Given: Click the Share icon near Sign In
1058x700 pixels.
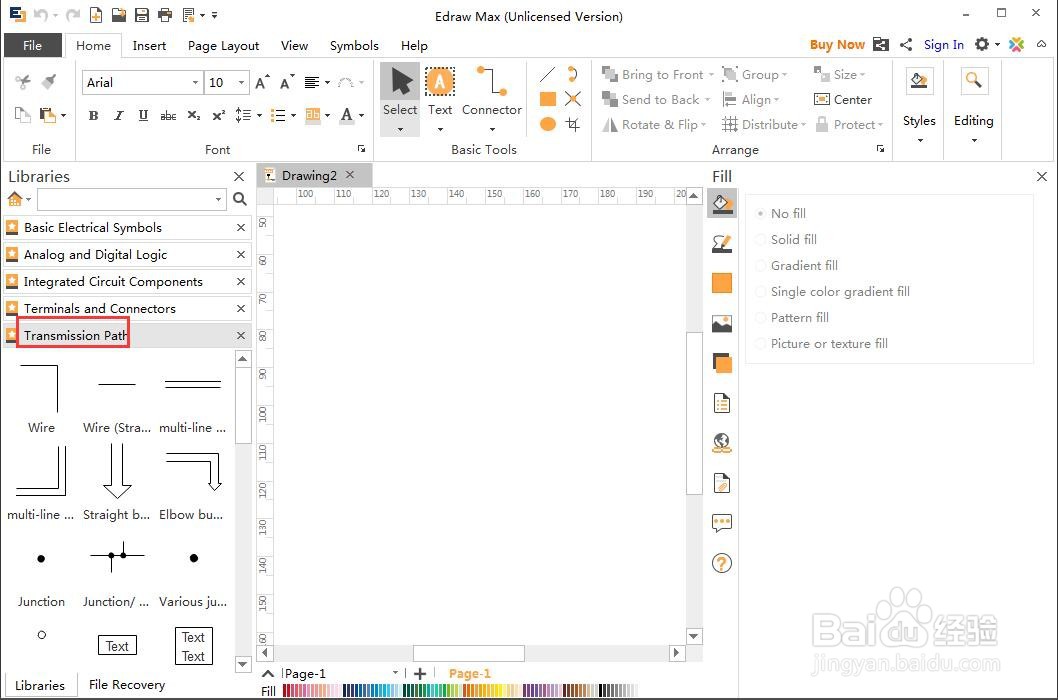Looking at the screenshot, I should [x=906, y=45].
